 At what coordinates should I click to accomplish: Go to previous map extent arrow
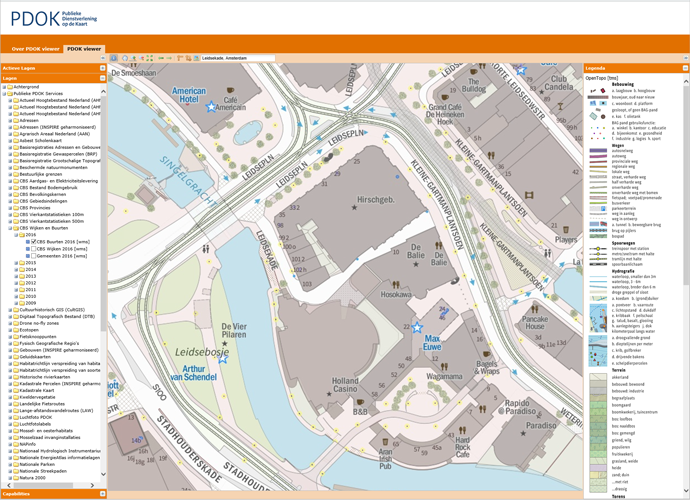[161, 58]
